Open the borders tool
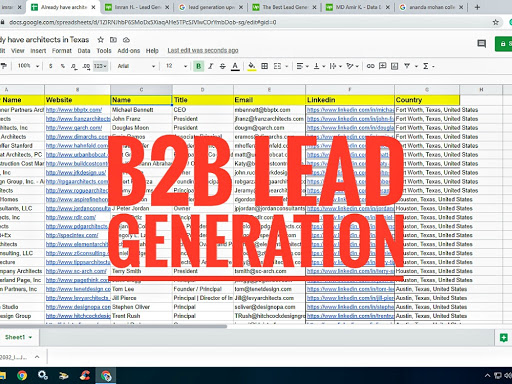 (265, 66)
